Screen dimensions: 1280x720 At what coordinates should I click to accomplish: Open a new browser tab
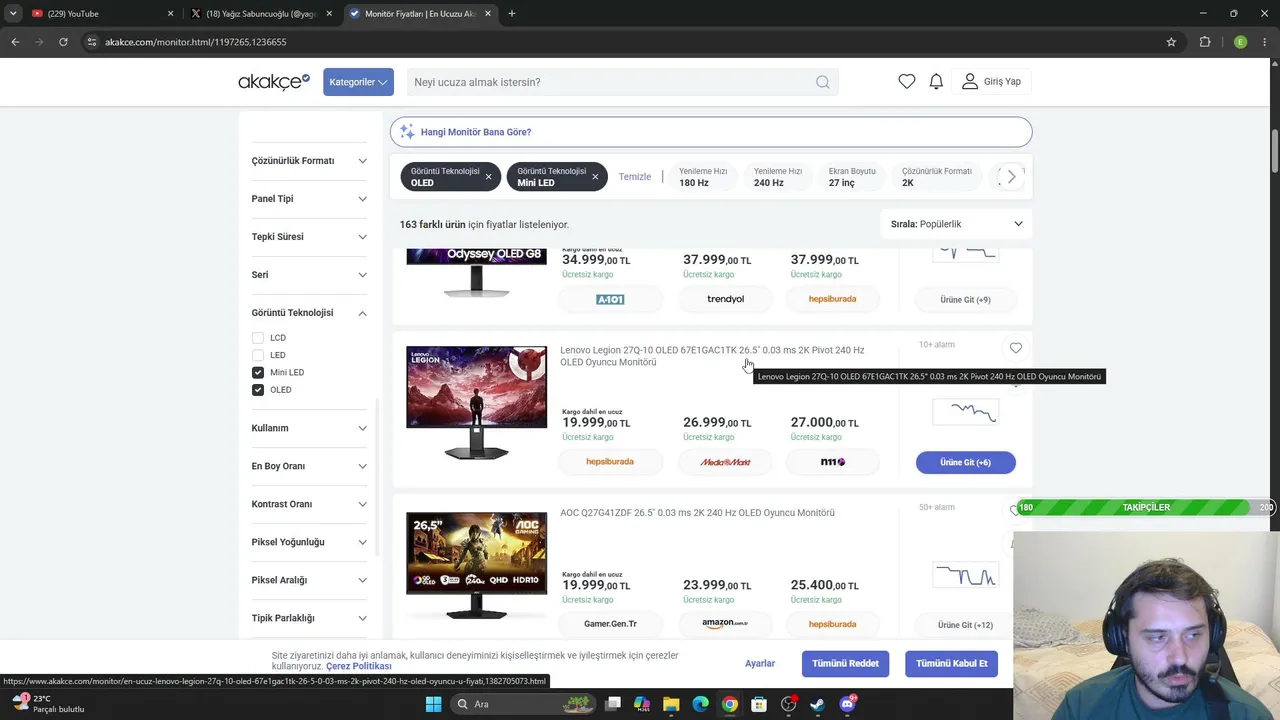[x=512, y=14]
